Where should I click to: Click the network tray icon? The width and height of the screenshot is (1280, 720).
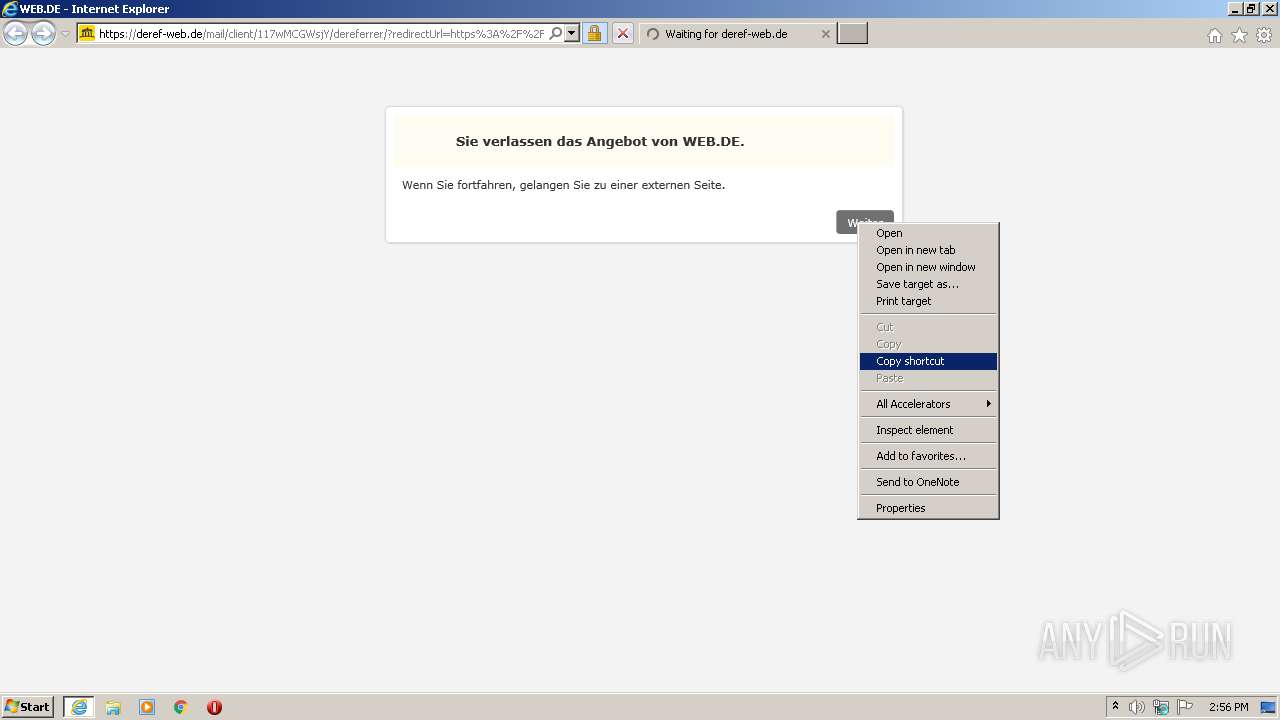click(x=1161, y=707)
